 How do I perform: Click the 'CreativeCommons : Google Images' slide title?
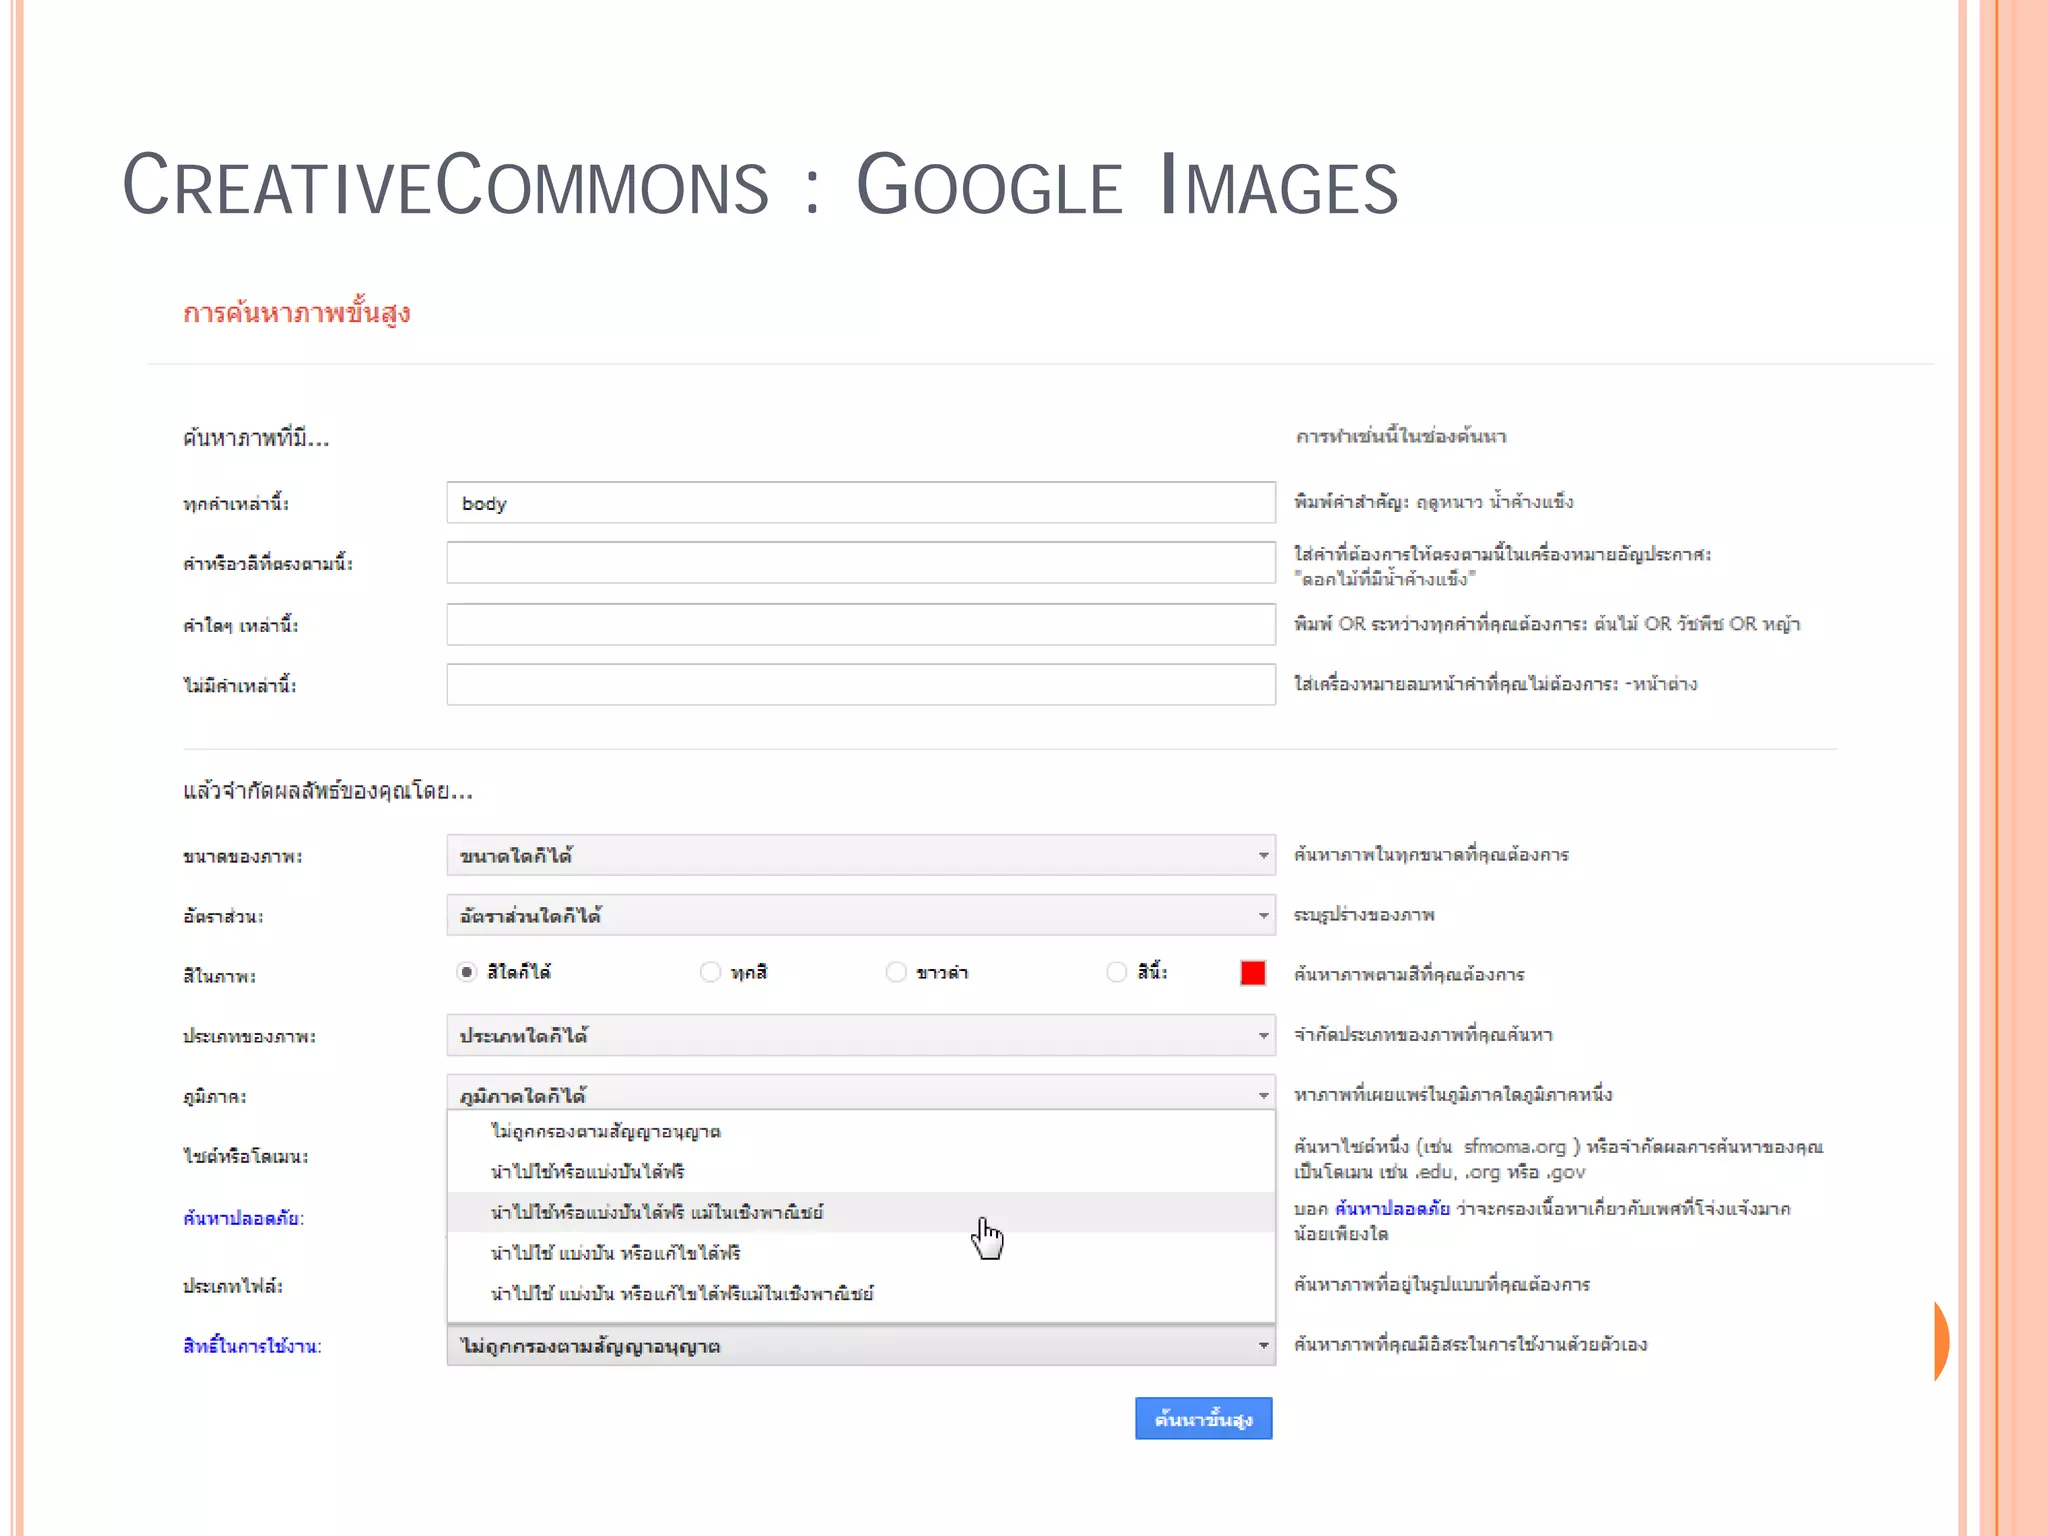pos(760,184)
